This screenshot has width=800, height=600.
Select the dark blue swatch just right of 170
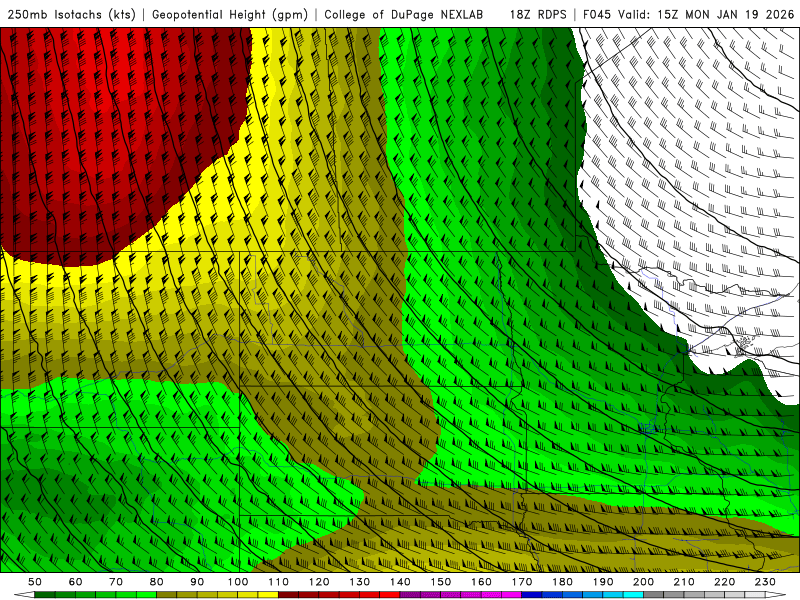(x=532, y=595)
